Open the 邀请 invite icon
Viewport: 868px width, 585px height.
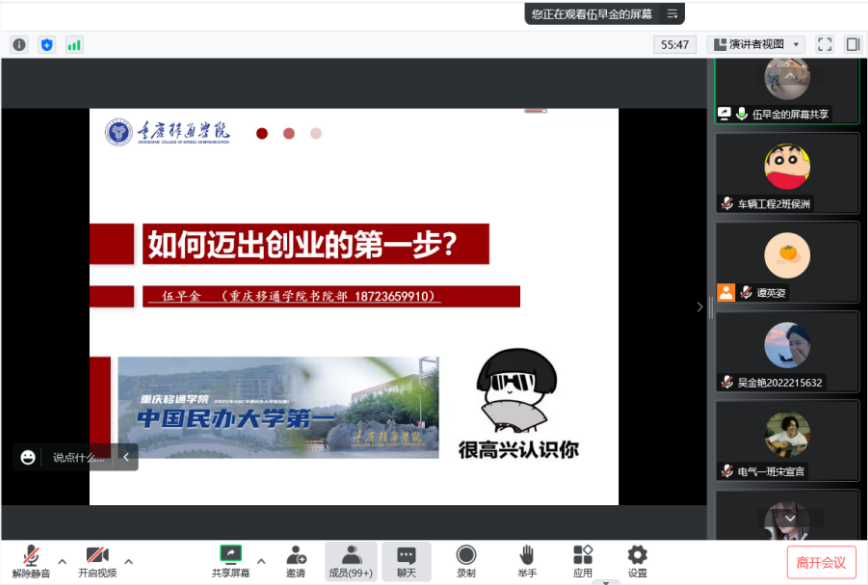[296, 560]
